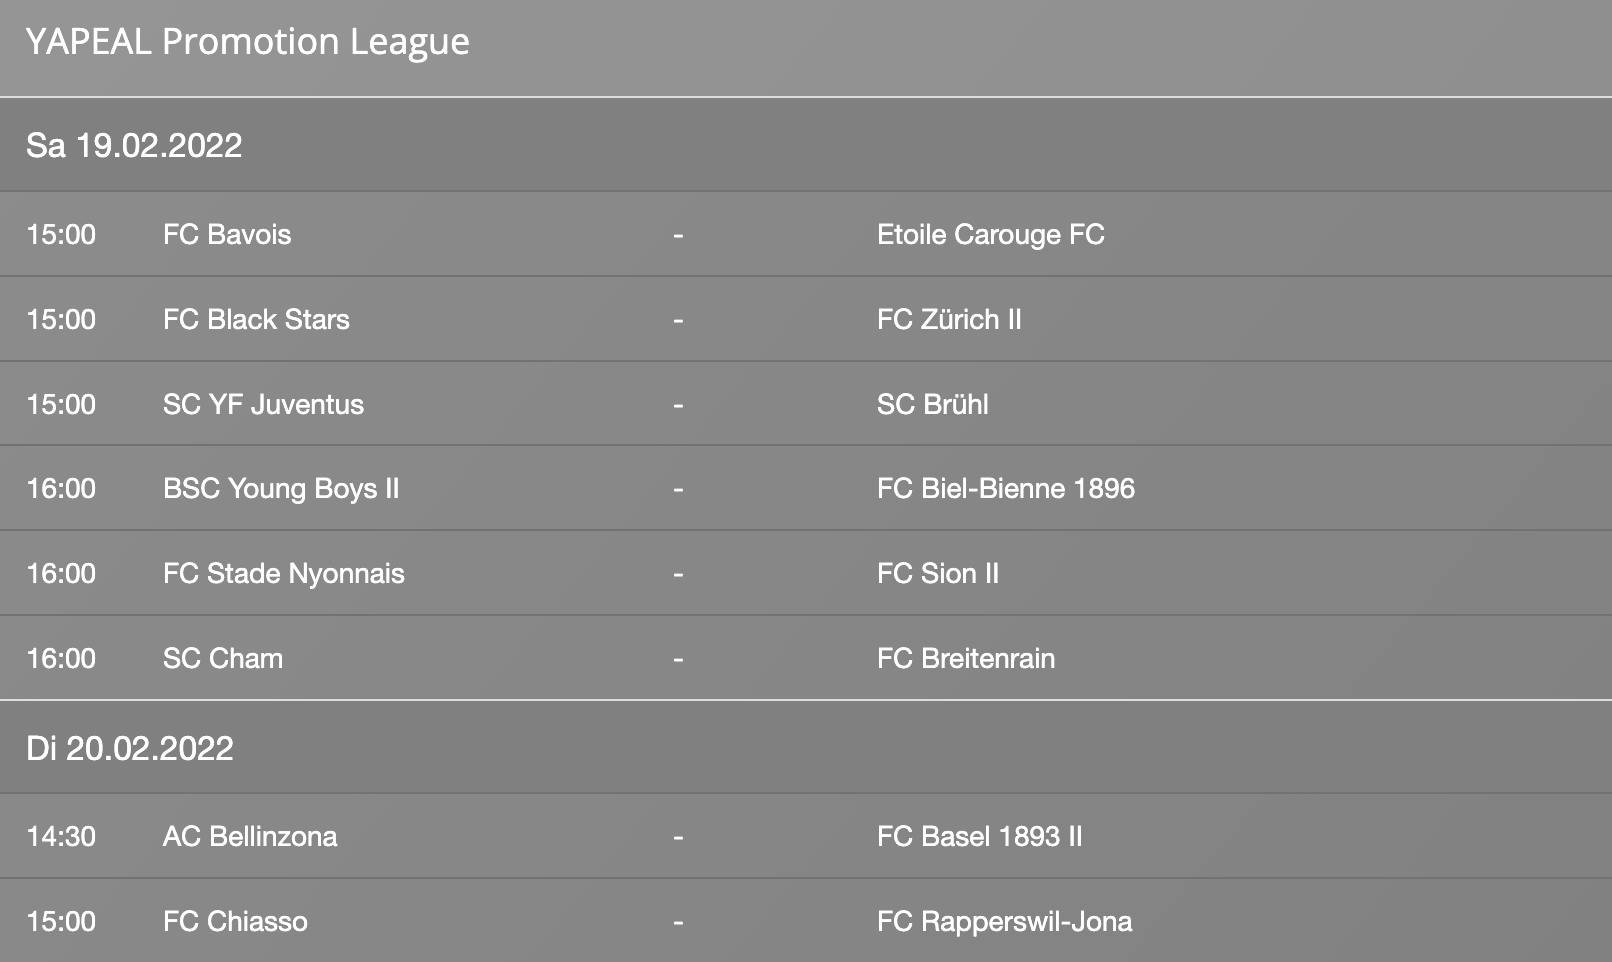The height and width of the screenshot is (962, 1612).
Task: Select the Sa 19.02.2022 date header
Action: click(134, 146)
